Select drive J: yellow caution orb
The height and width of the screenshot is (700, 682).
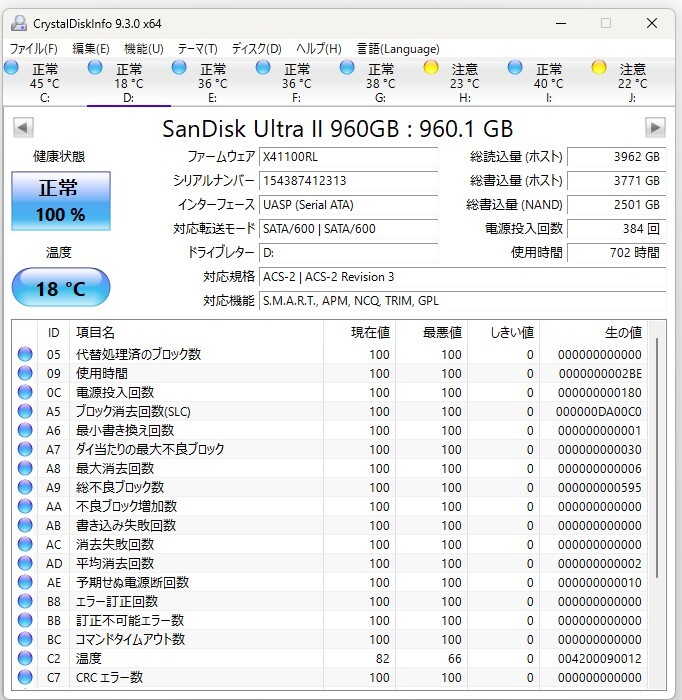599,68
